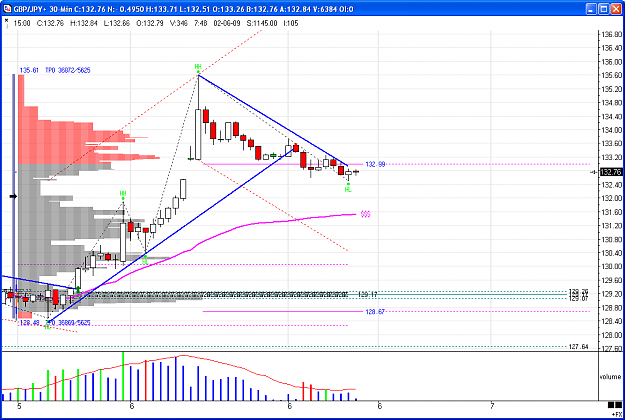
Task: Click the HL marker near 130.20 swing low
Action: coord(145,261)
